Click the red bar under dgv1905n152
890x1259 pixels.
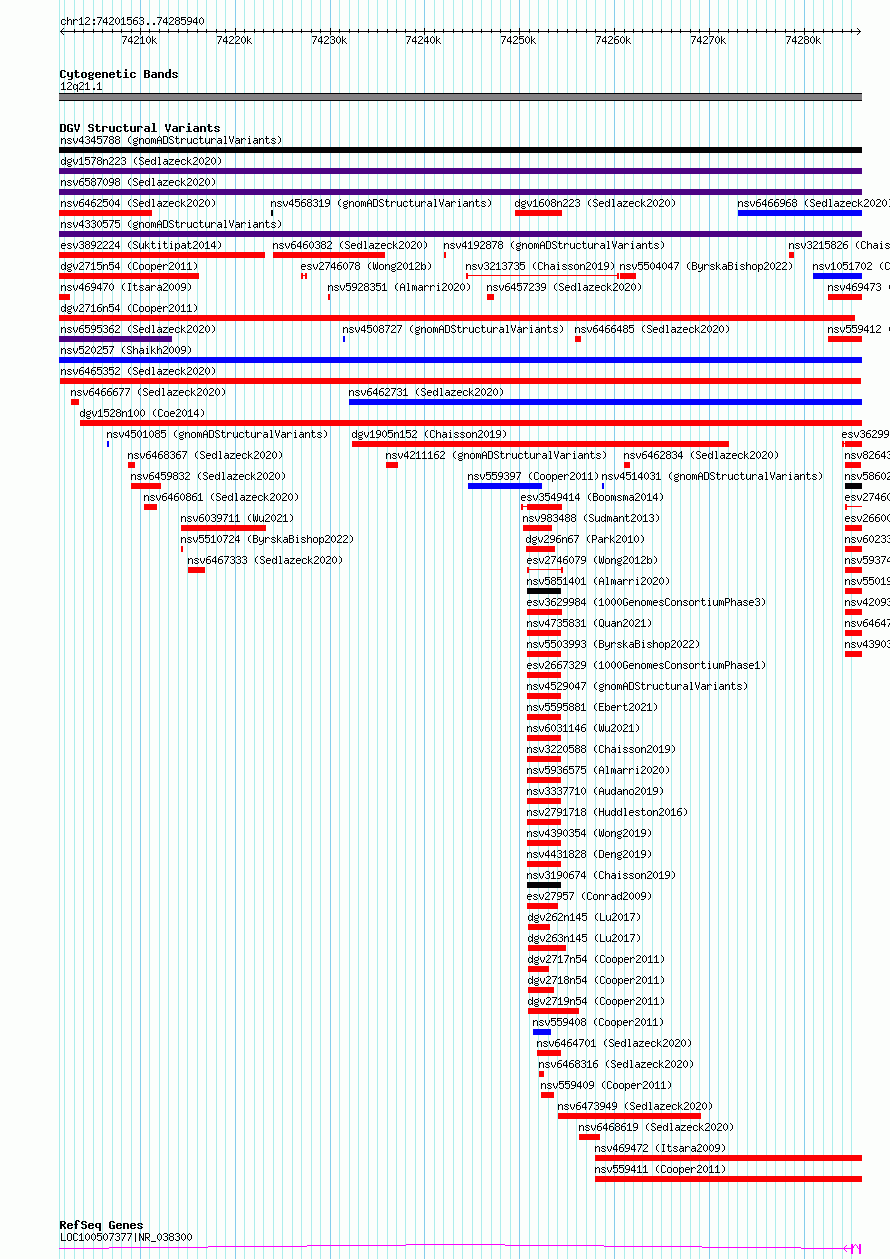pyautogui.click(x=540, y=444)
